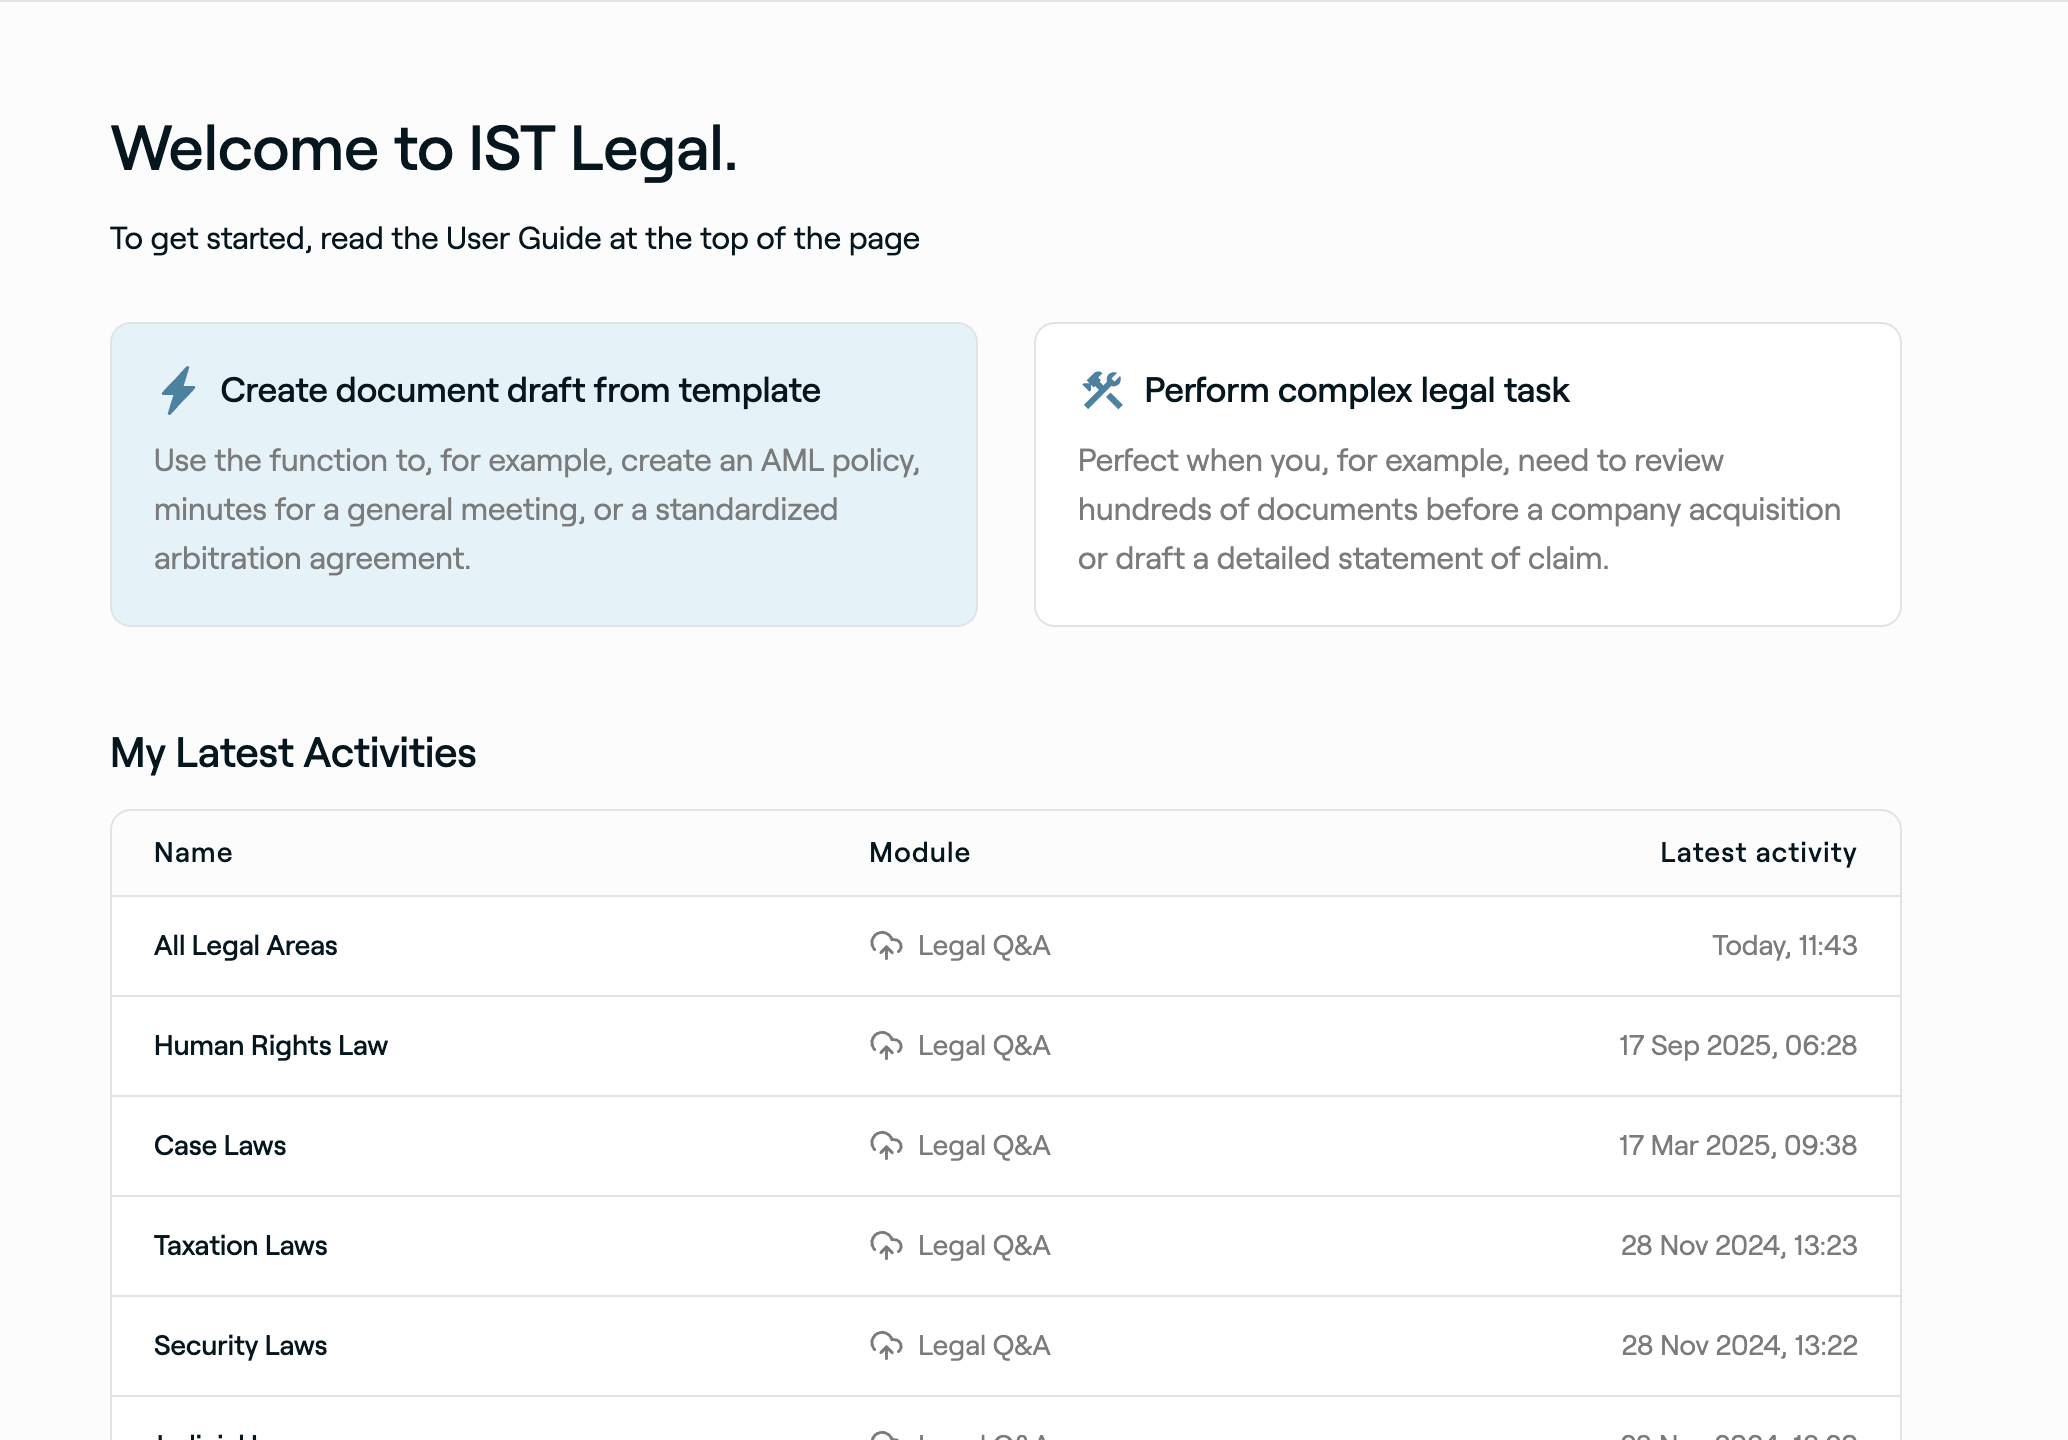Click cloud upload icon in All Legal Areas row

click(x=886, y=945)
